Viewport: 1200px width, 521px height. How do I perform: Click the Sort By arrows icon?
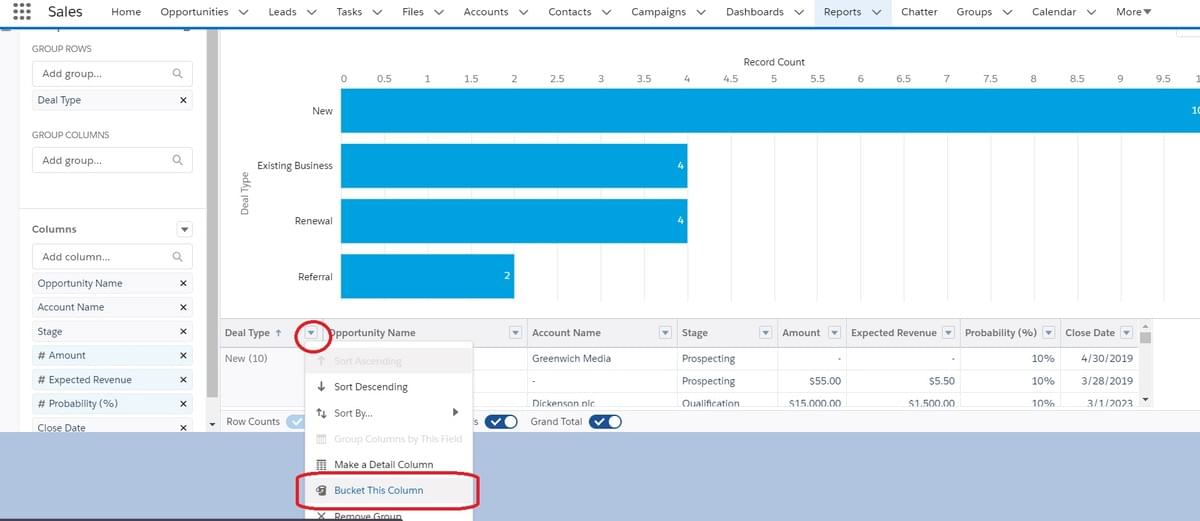321,413
